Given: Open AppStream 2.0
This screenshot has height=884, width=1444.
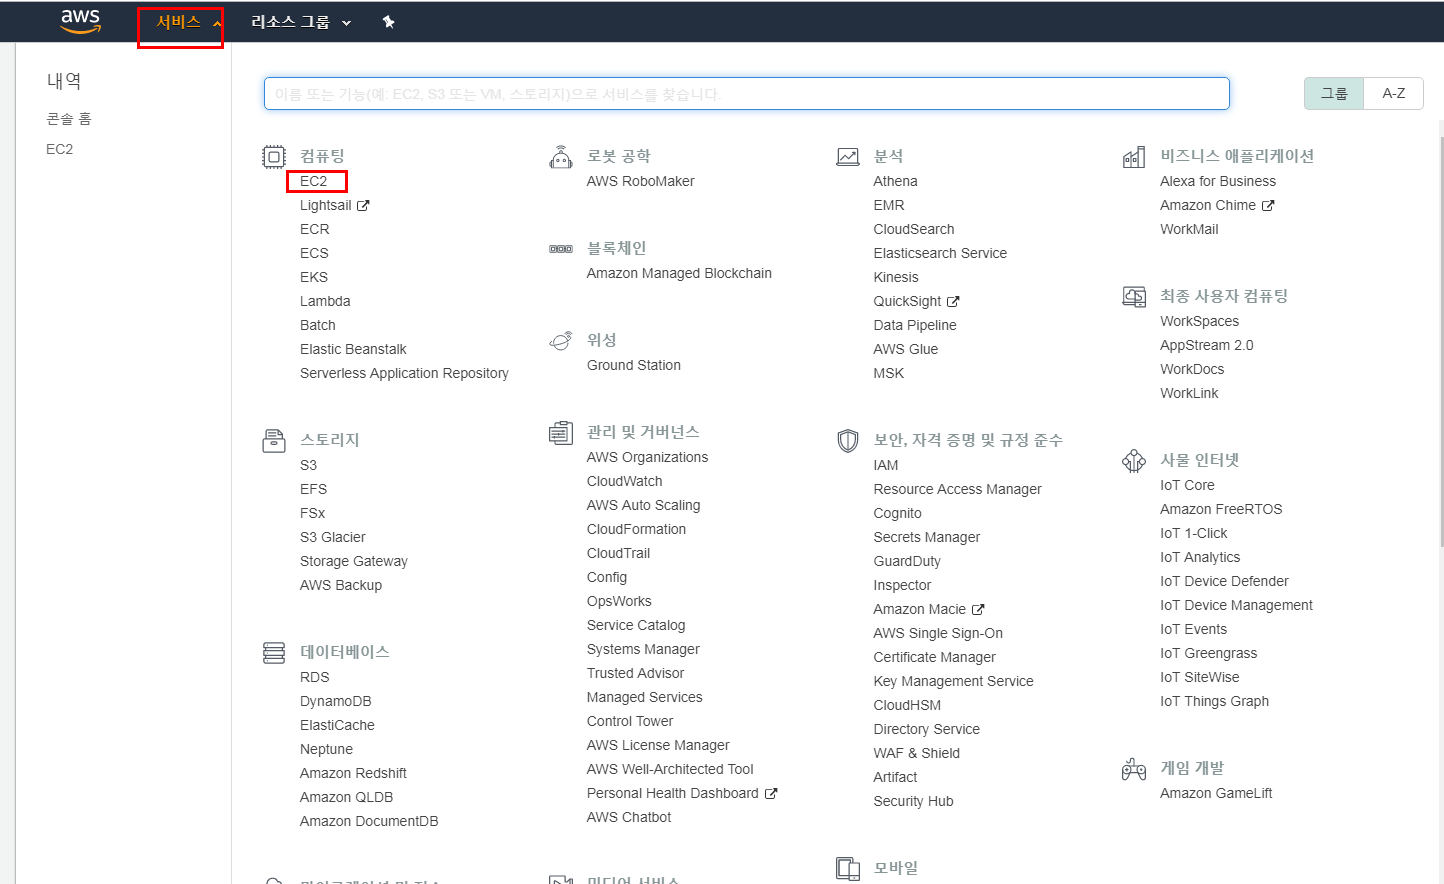Looking at the screenshot, I should pos(1206,345).
